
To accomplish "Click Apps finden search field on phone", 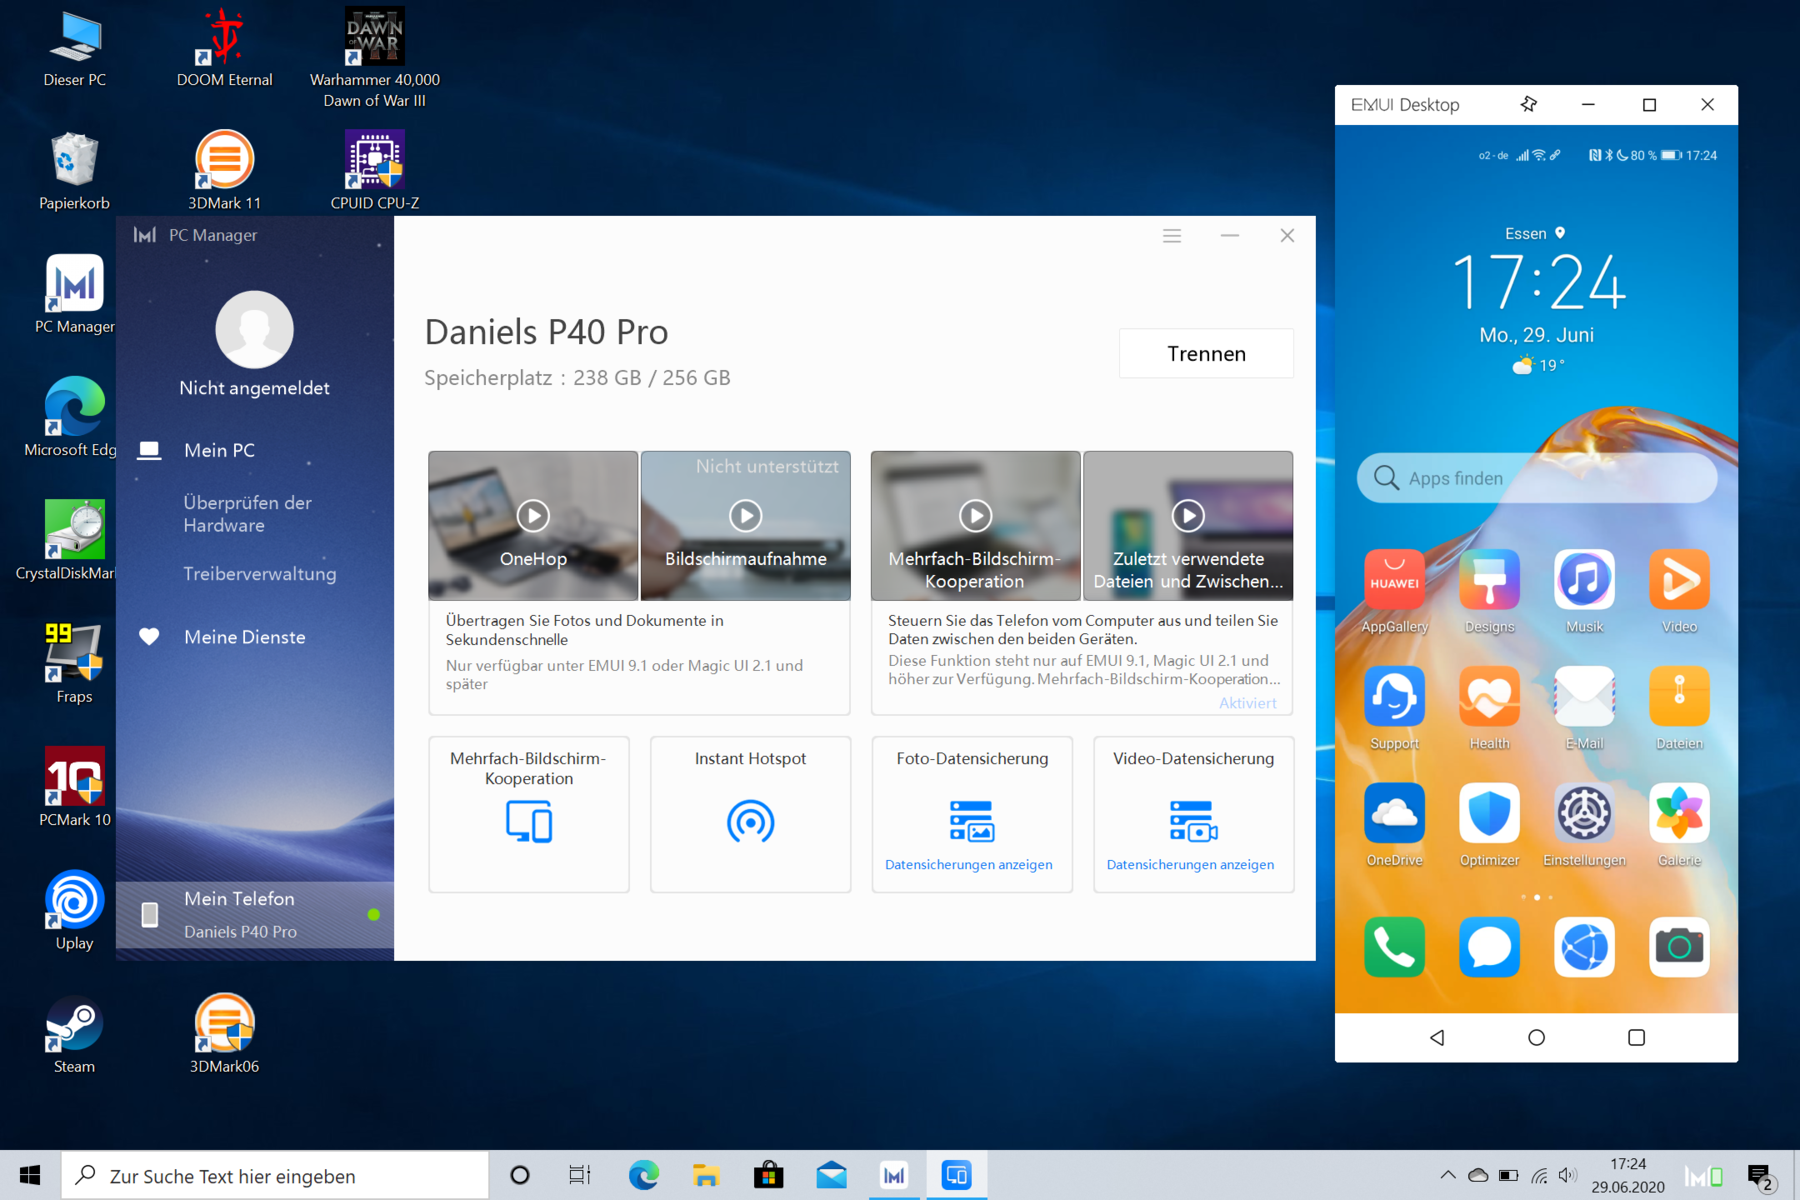I will 1536,478.
